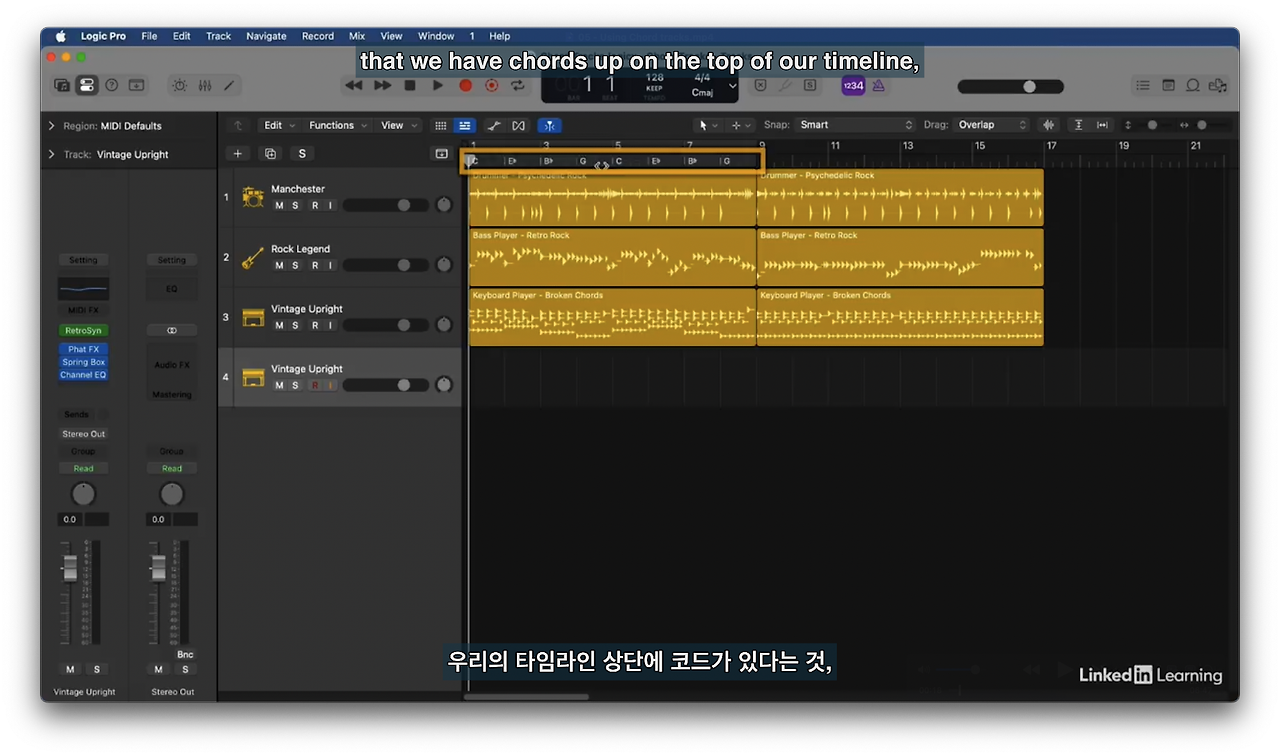Click the Rock Legend bass guitar icon

(x=253, y=257)
